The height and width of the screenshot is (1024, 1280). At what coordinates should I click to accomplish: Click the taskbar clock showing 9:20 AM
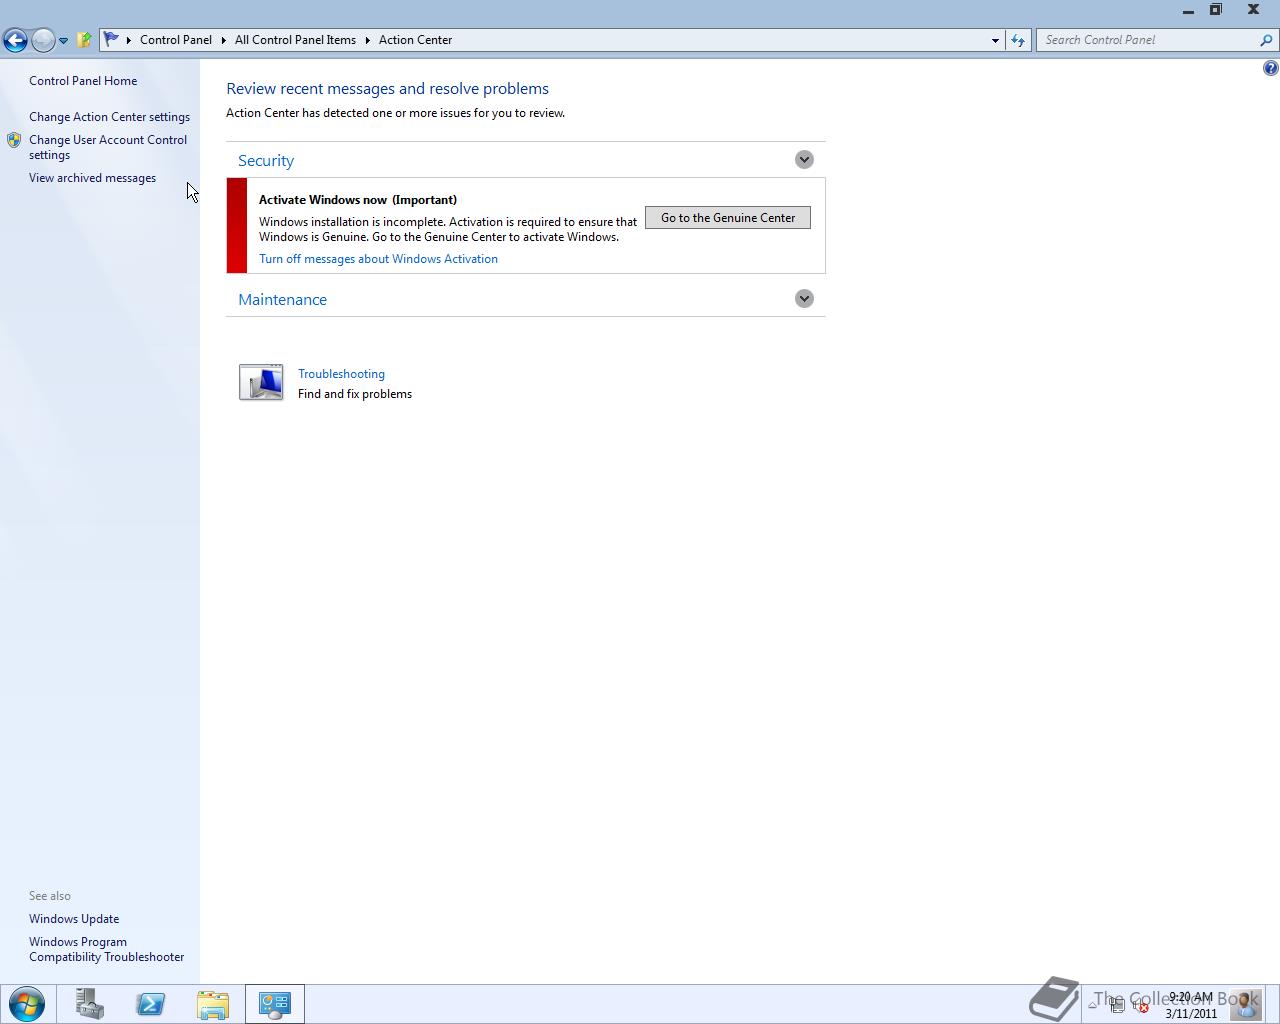(1191, 1005)
